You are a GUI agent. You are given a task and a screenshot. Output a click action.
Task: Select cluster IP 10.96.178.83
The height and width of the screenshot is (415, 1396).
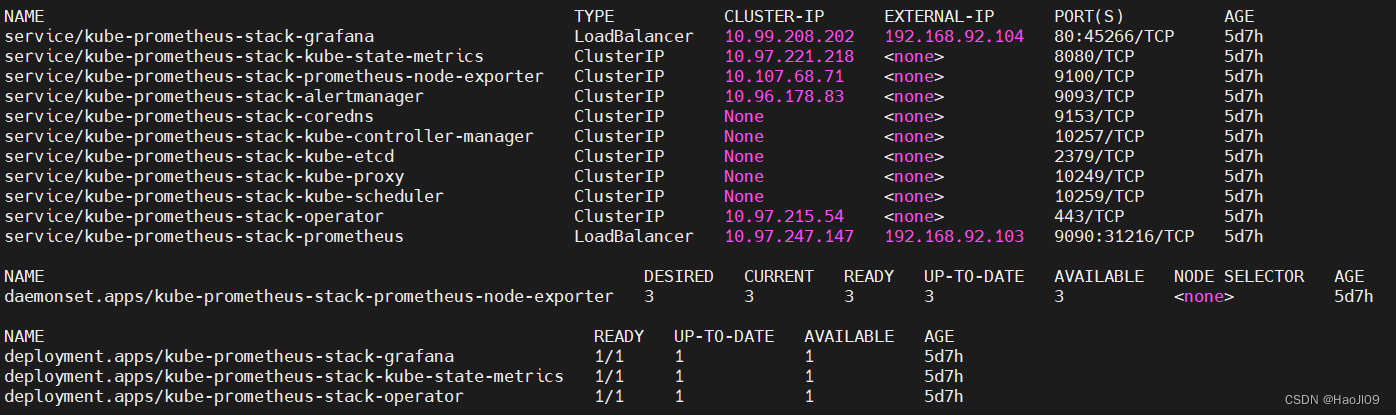tap(784, 96)
